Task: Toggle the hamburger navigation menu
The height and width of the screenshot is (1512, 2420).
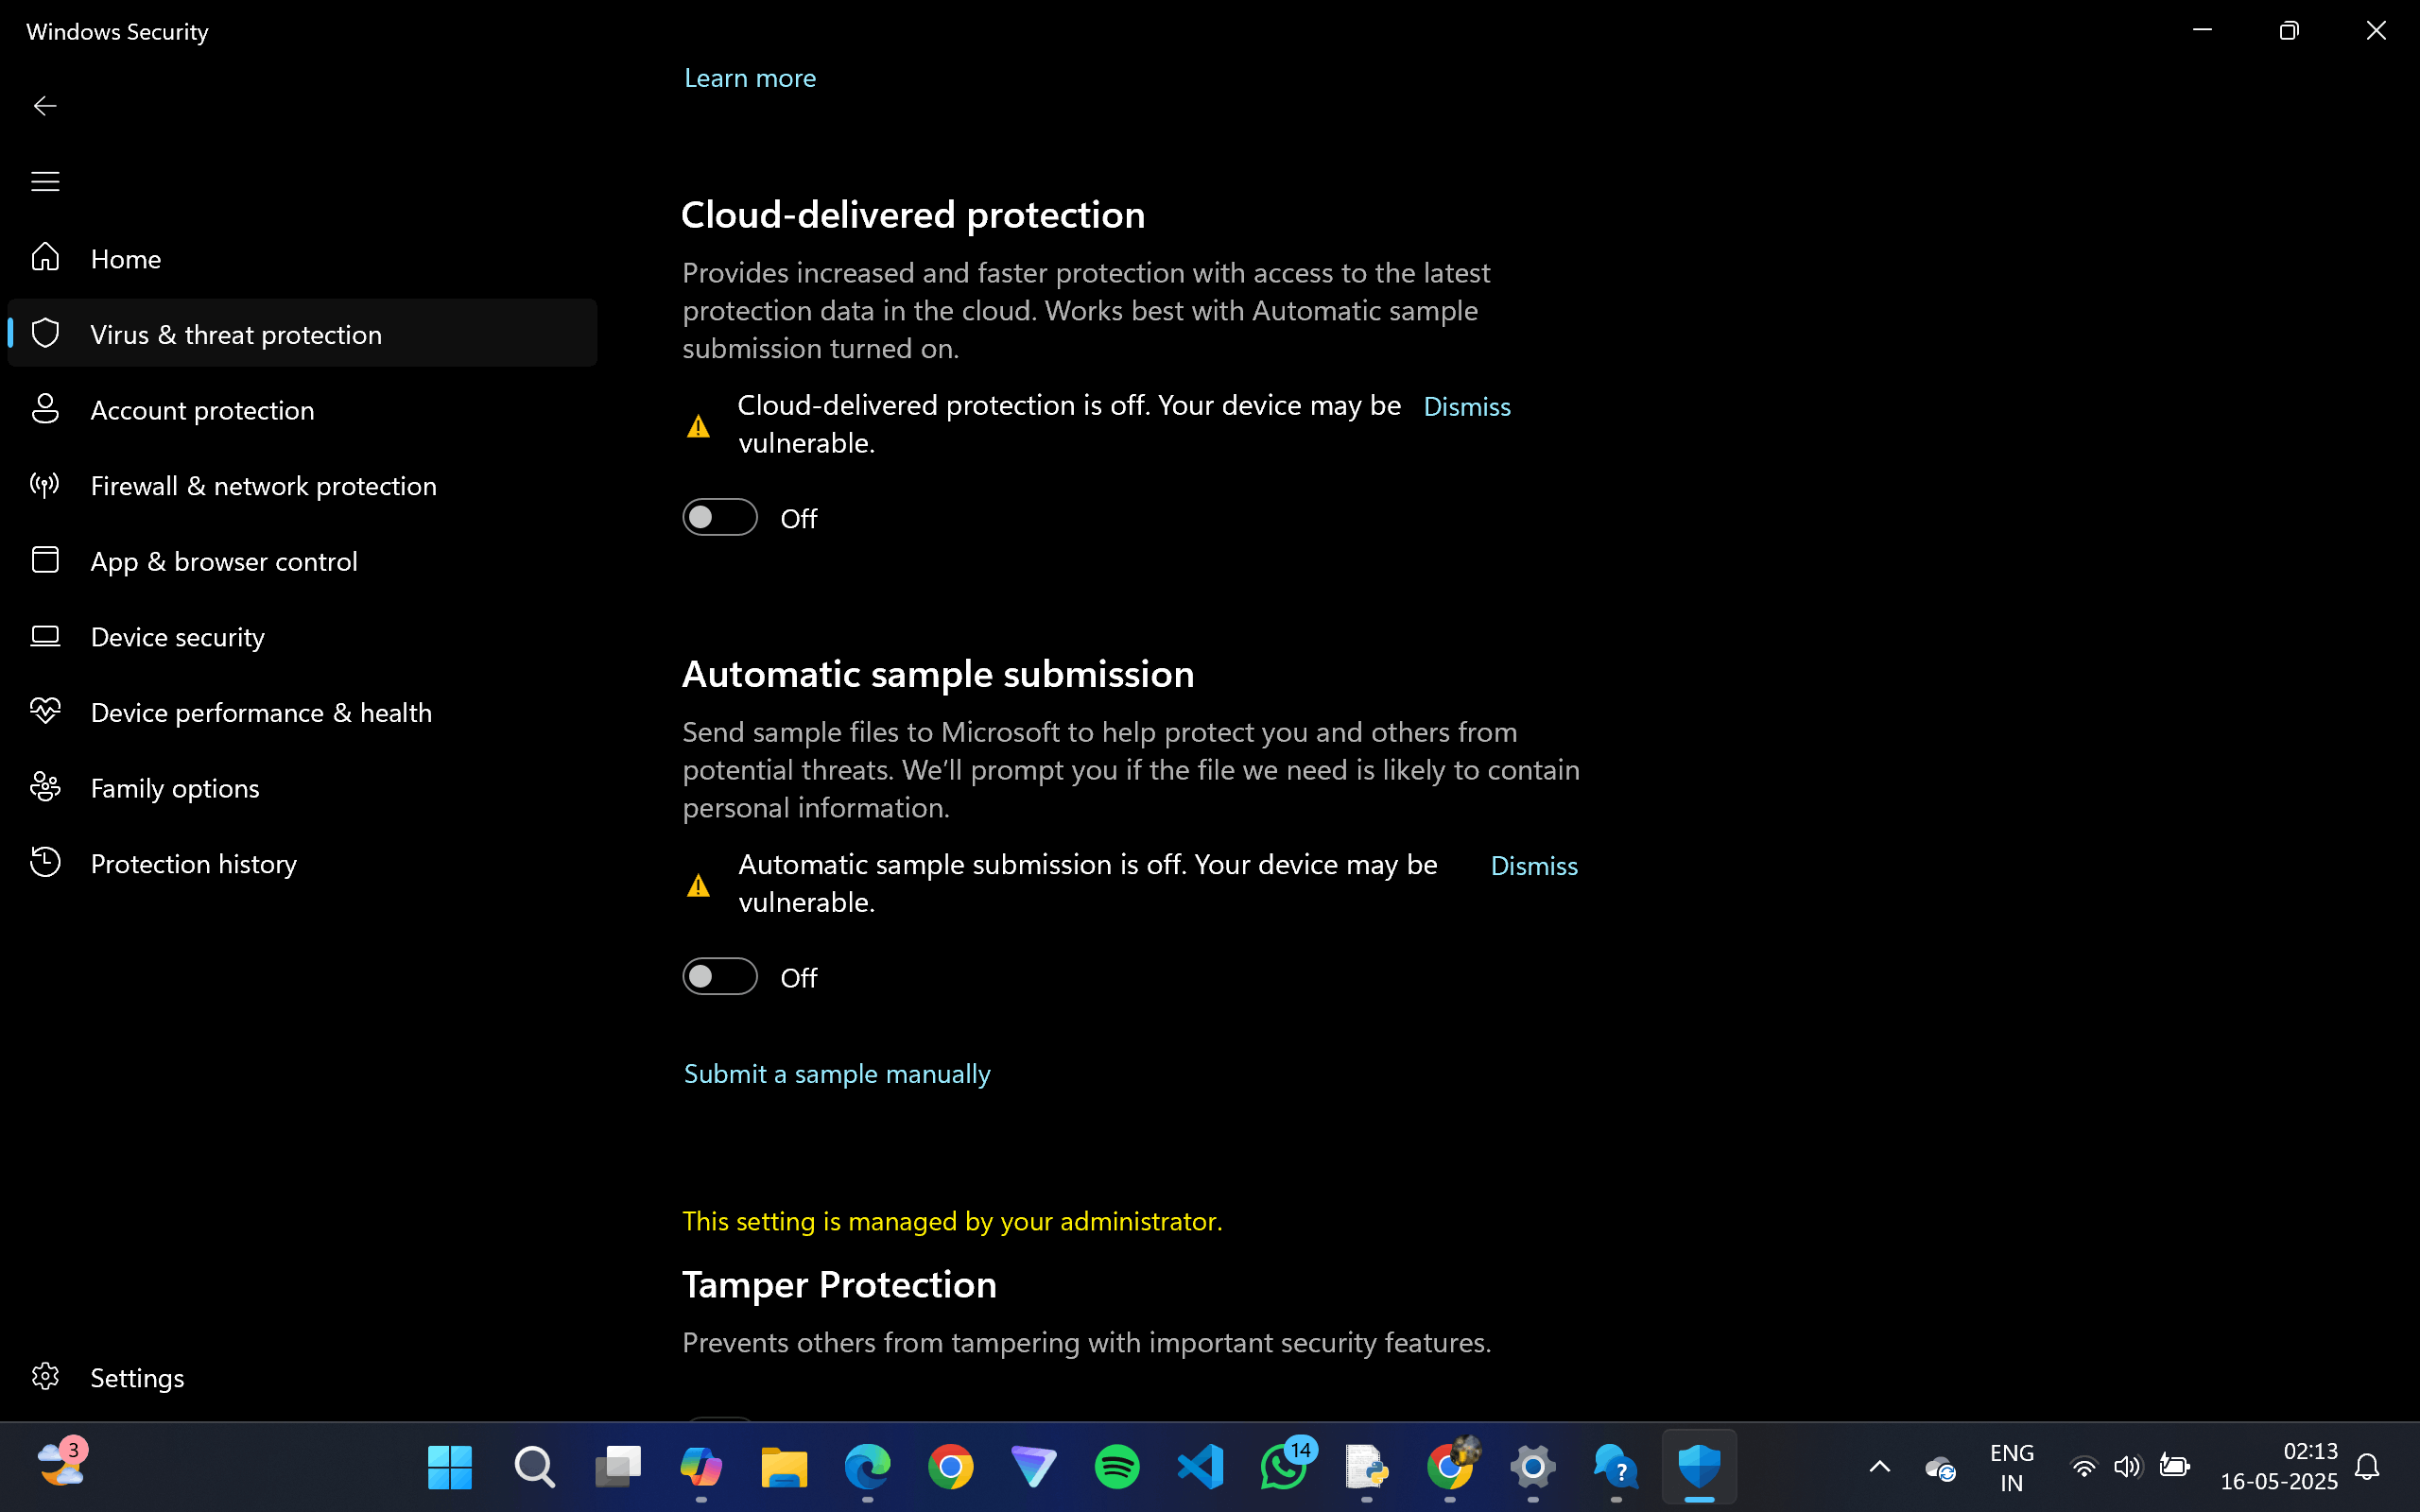Action: pyautogui.click(x=45, y=181)
